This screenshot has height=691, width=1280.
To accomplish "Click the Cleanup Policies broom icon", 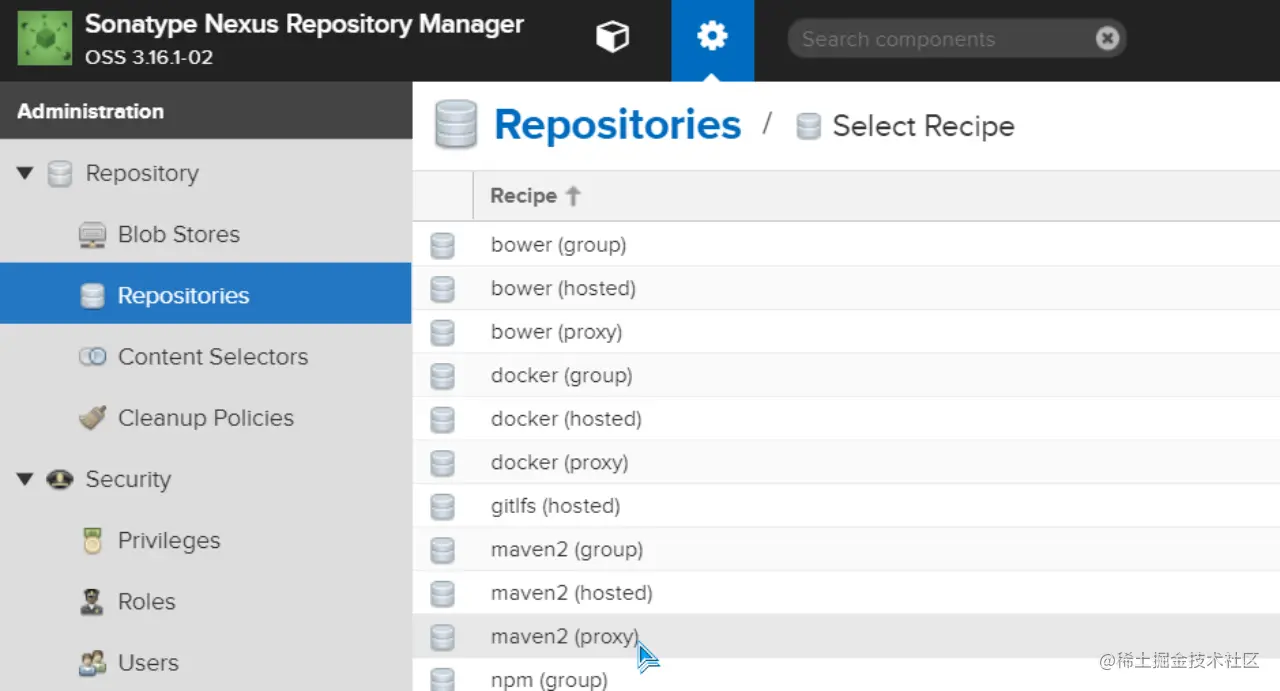I will tap(92, 418).
